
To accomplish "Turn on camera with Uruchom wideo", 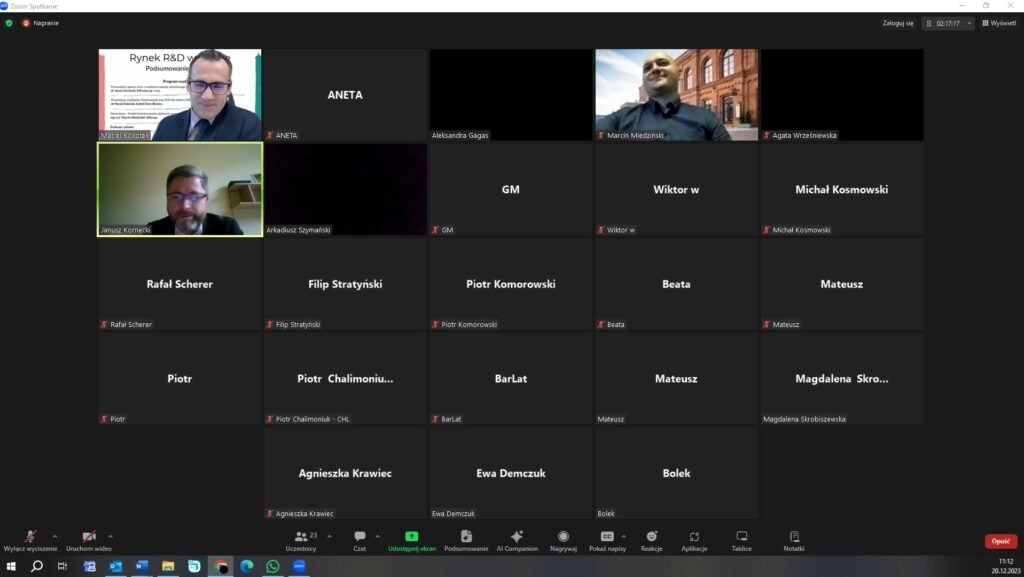I will pyautogui.click(x=88, y=537).
